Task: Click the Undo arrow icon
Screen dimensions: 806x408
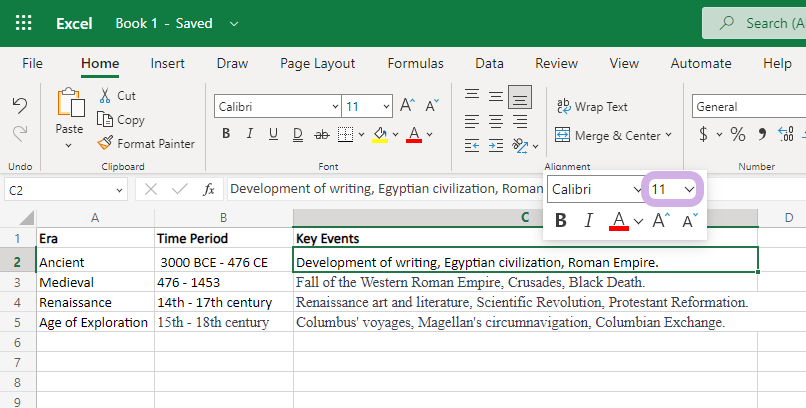Action: coord(20,106)
